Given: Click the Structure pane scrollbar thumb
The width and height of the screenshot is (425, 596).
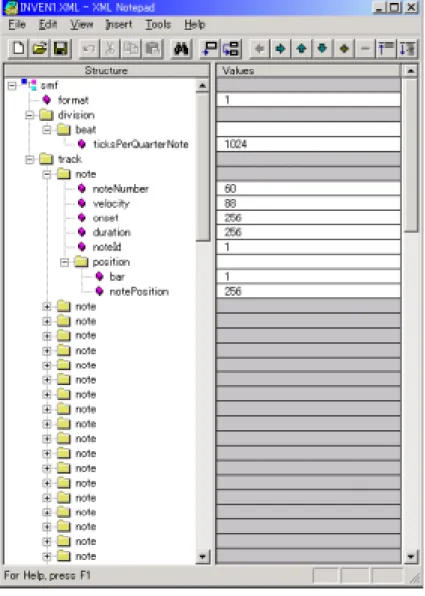Looking at the screenshot, I should 203,167.
